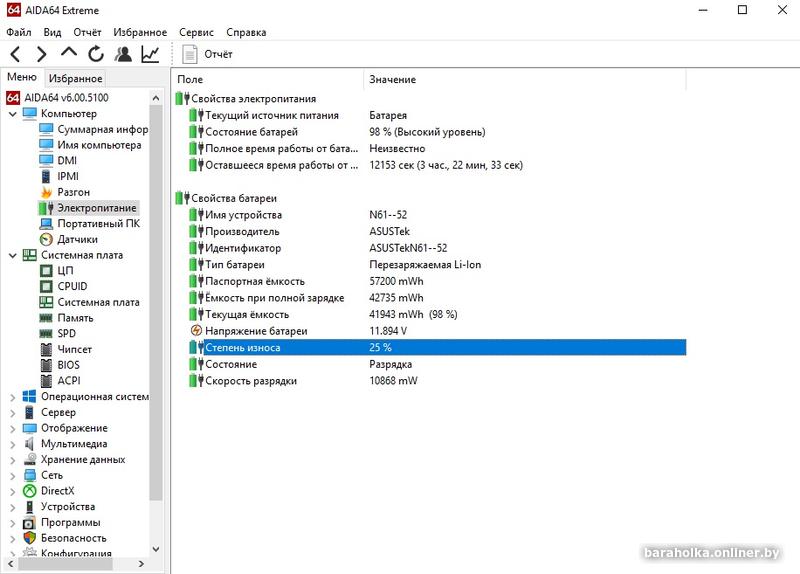The image size is (800, 574).
Task: Go back with the left arrow toolbar icon
Action: click(x=15, y=54)
